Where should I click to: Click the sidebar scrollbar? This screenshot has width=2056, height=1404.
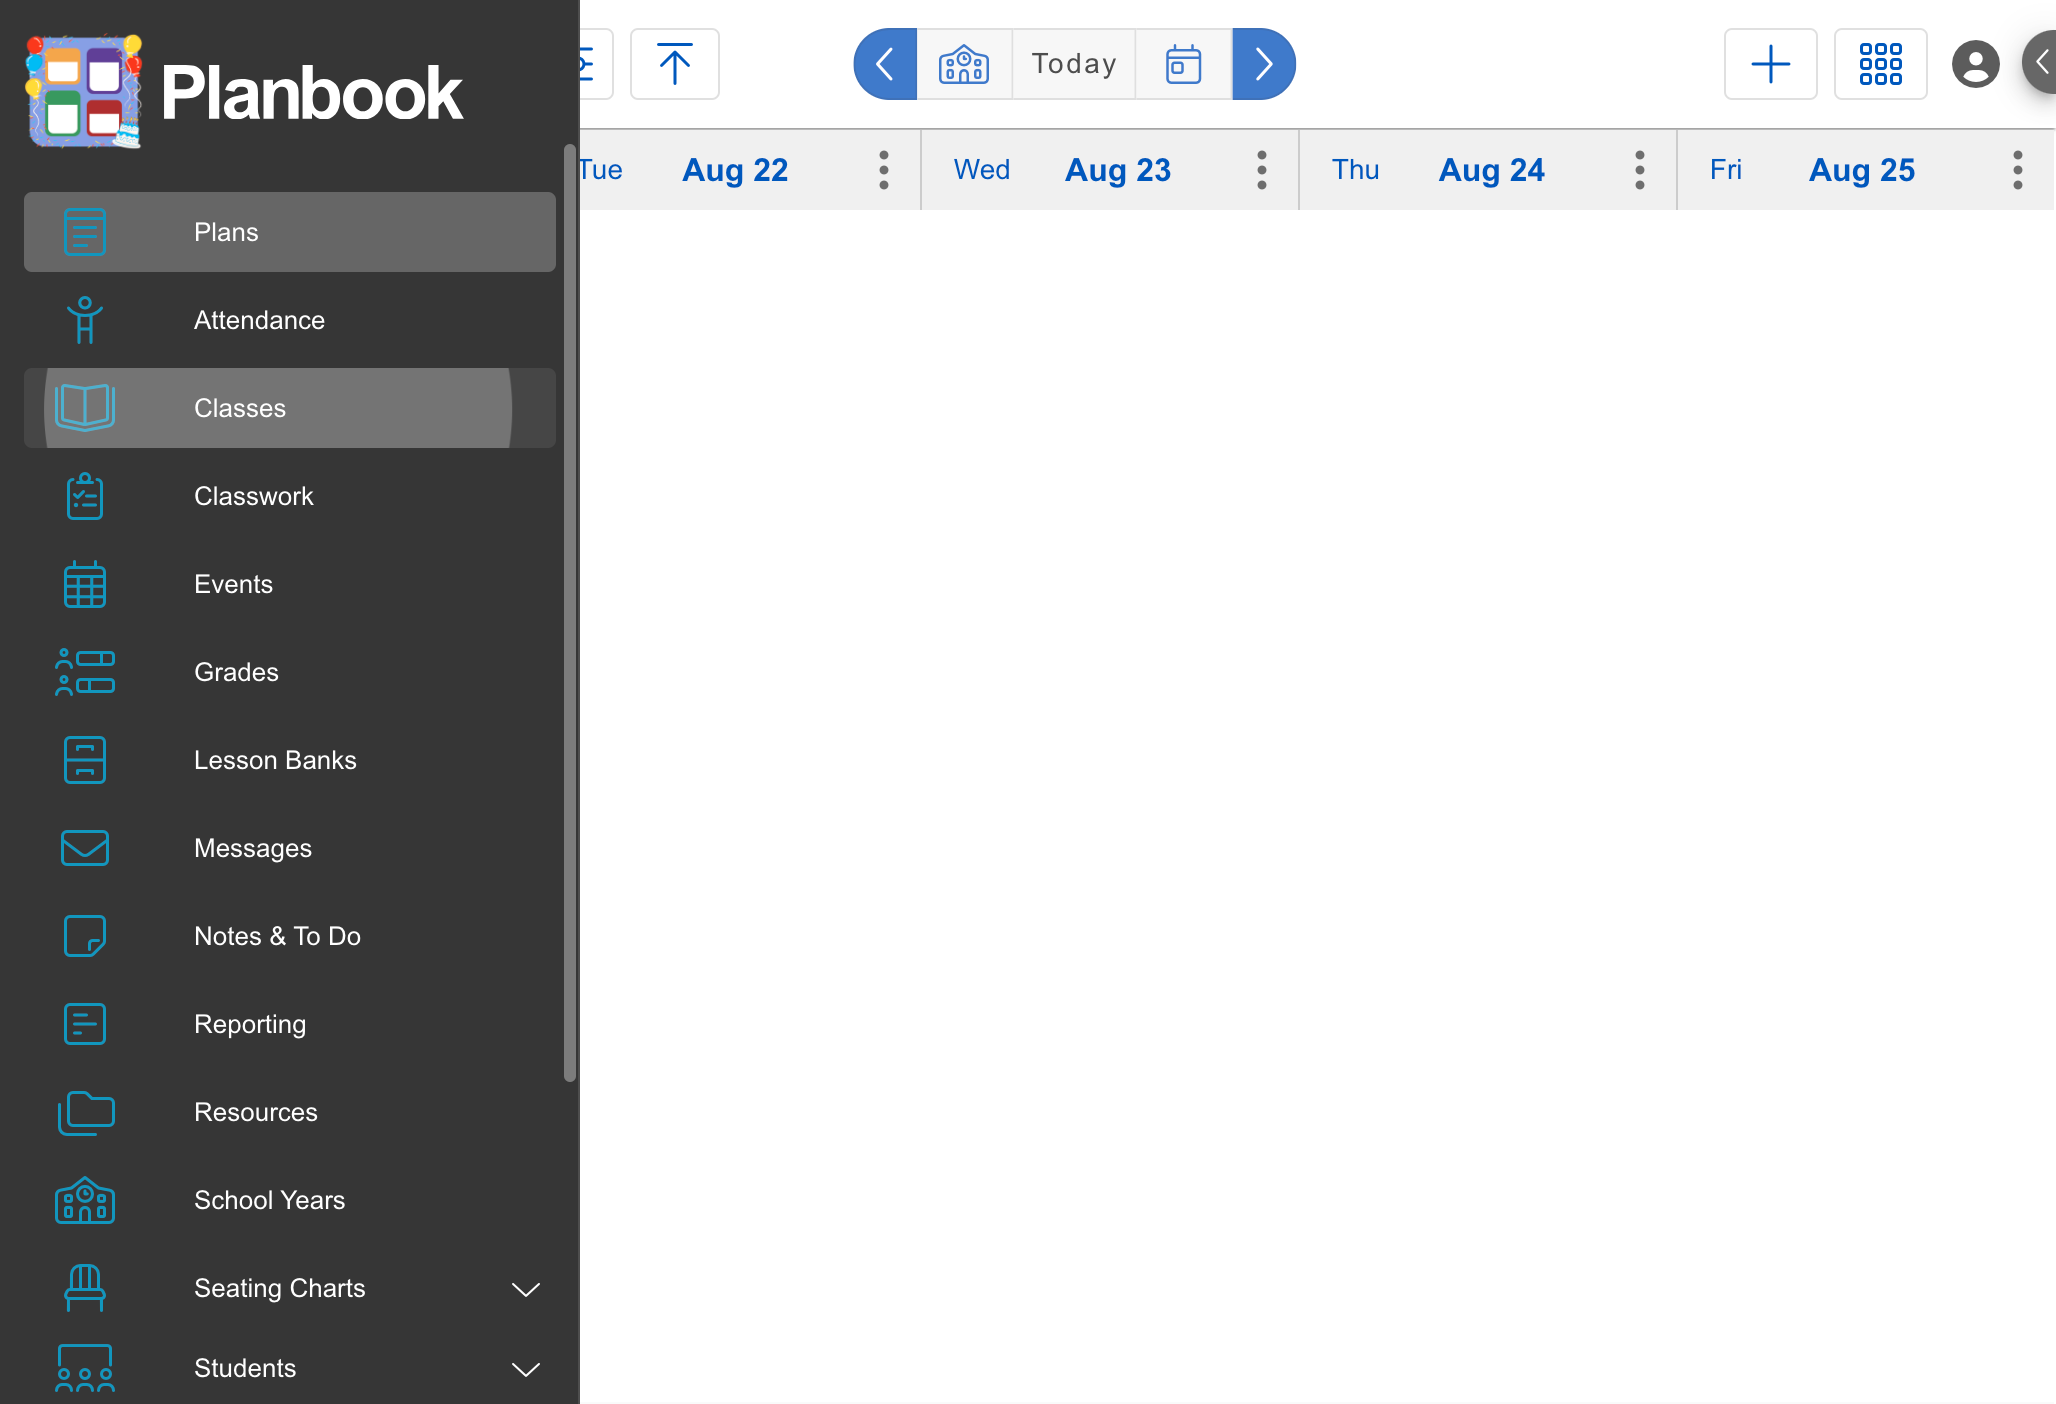(x=570, y=613)
